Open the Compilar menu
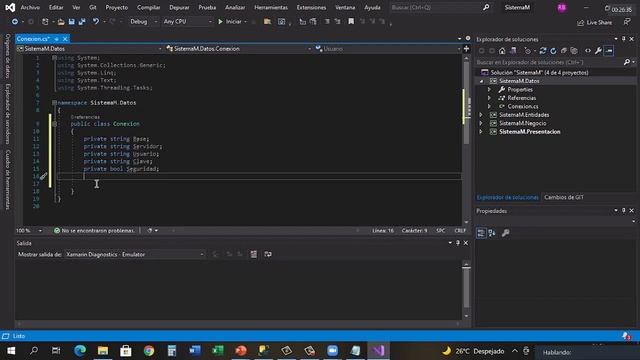Image resolution: width=640 pixels, height=360 pixels. coord(149,7)
